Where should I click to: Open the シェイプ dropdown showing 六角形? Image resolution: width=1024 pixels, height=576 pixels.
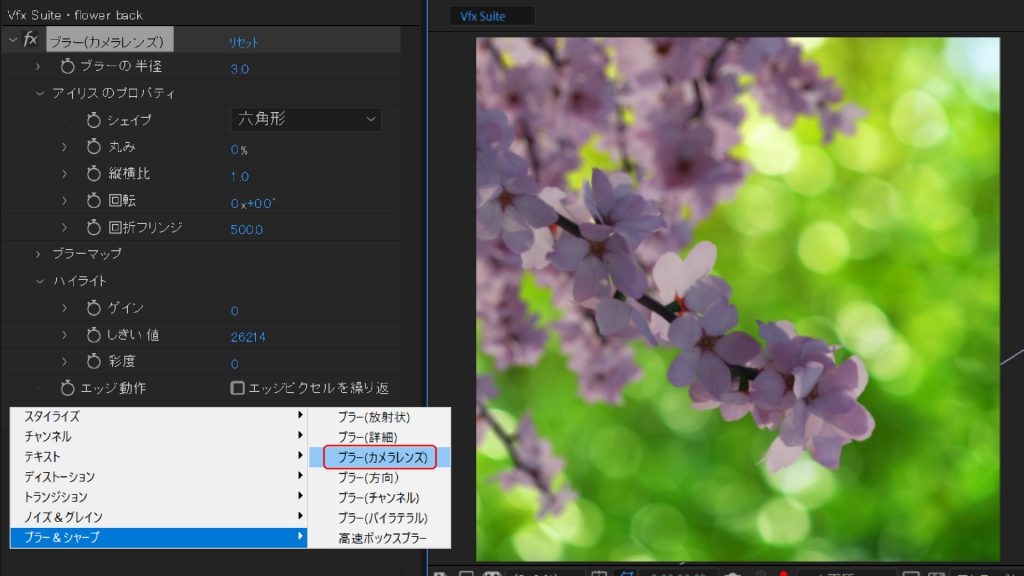(x=306, y=120)
